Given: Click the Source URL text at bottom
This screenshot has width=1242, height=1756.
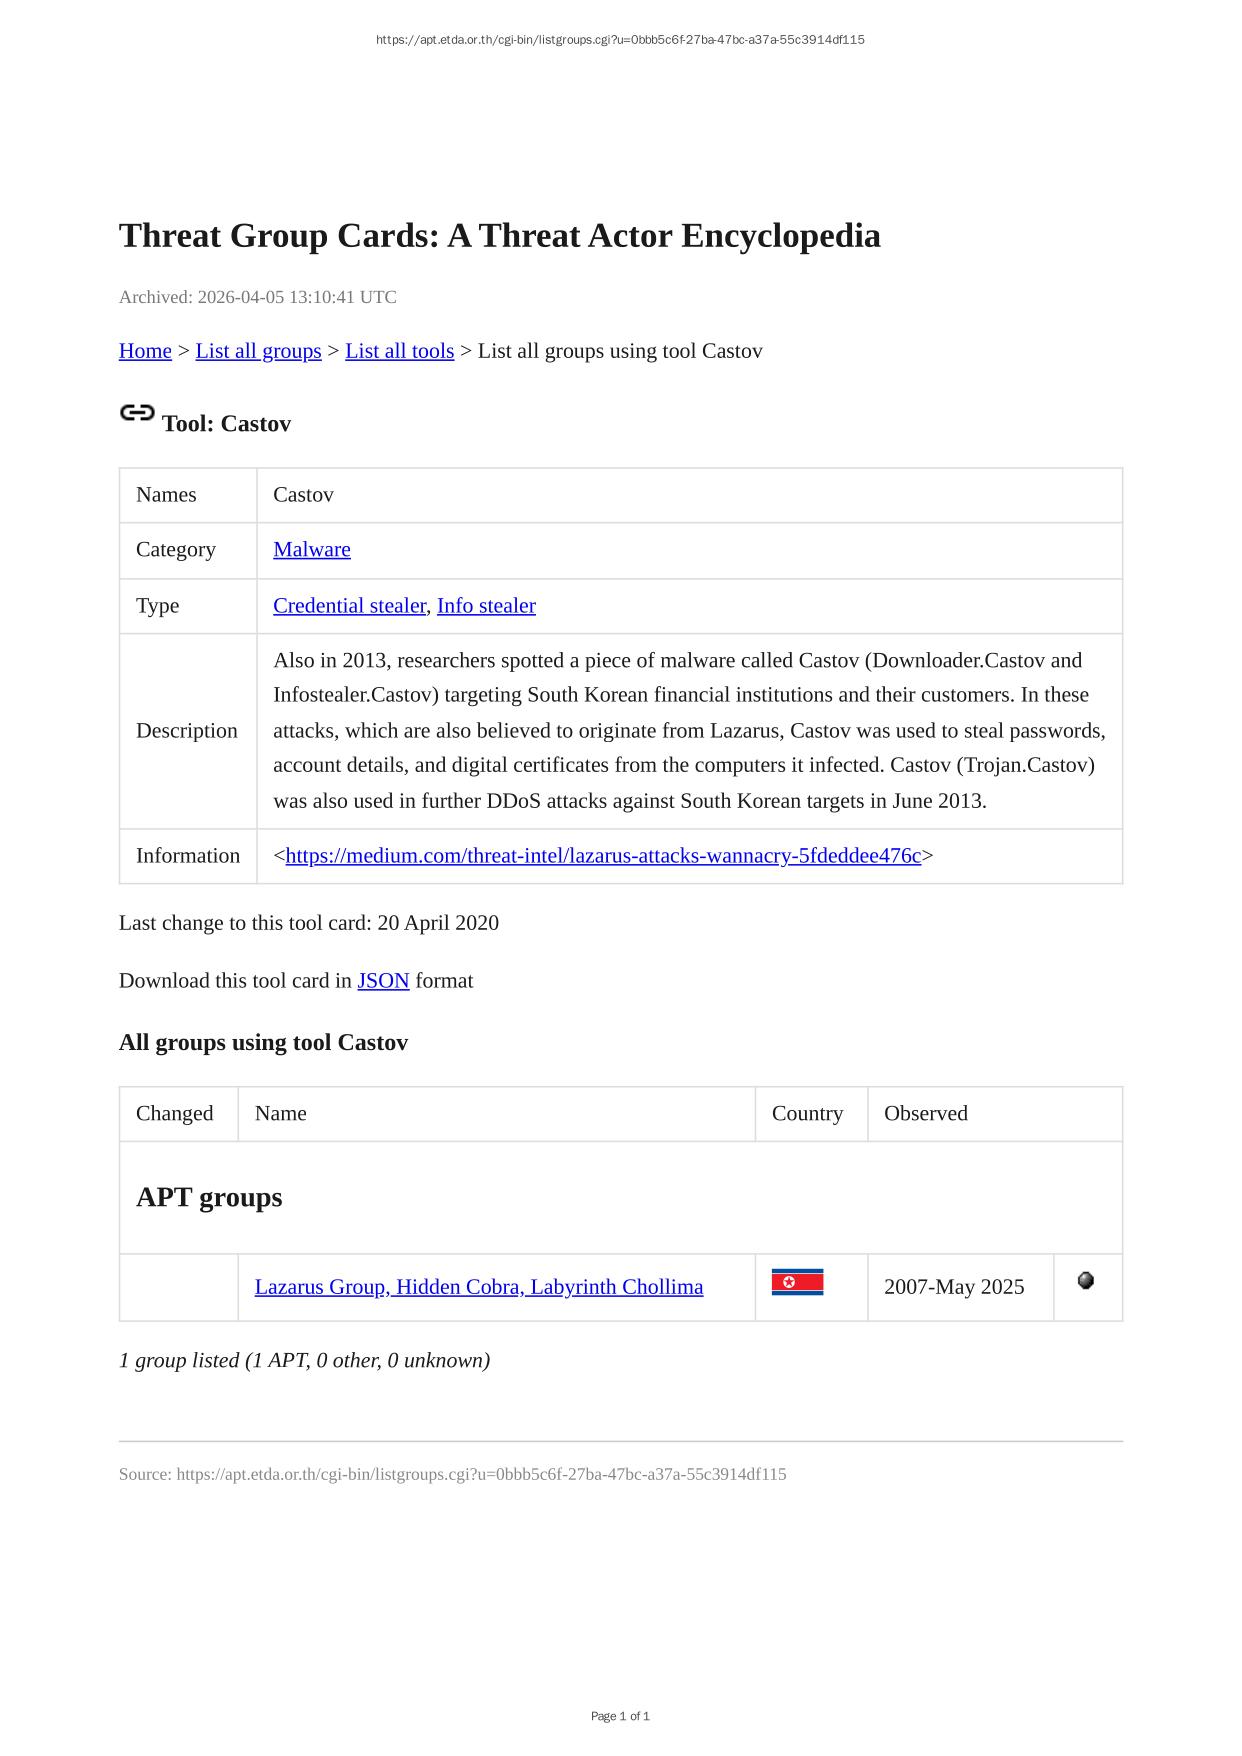Looking at the screenshot, I should (x=452, y=1474).
